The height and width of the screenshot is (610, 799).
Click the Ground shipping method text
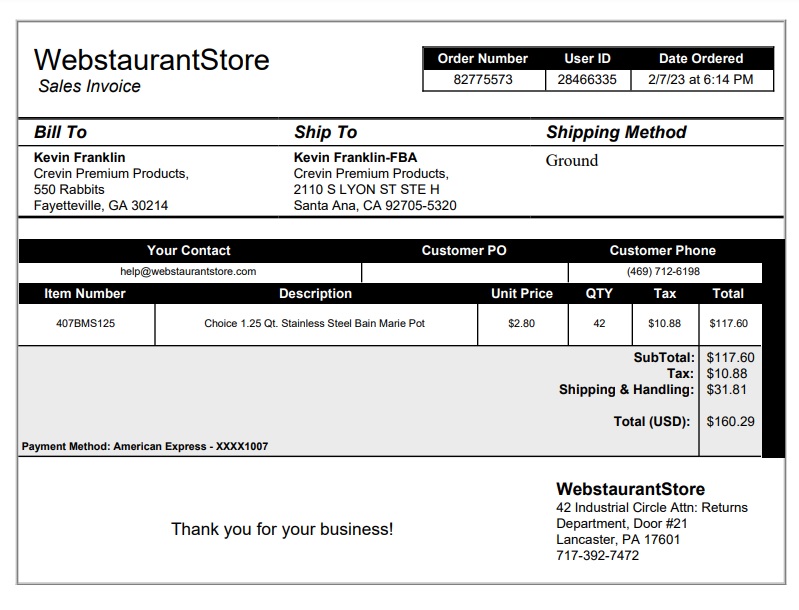tap(572, 161)
